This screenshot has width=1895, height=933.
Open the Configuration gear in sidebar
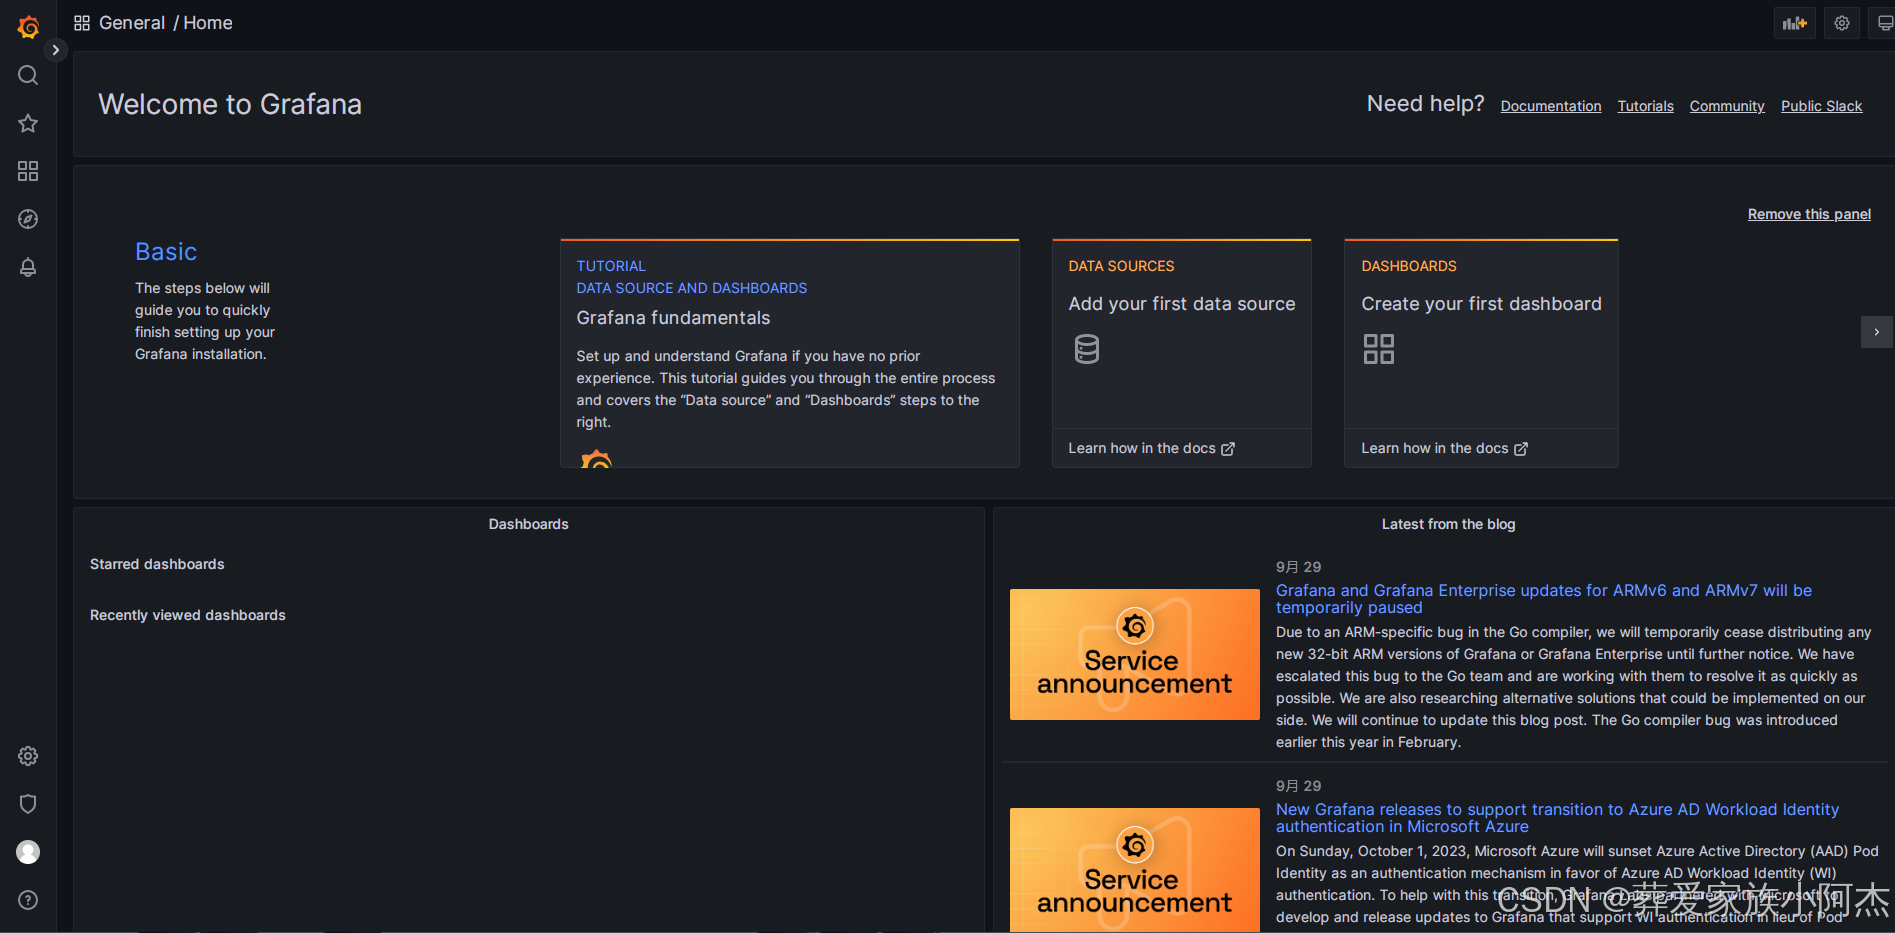point(28,756)
